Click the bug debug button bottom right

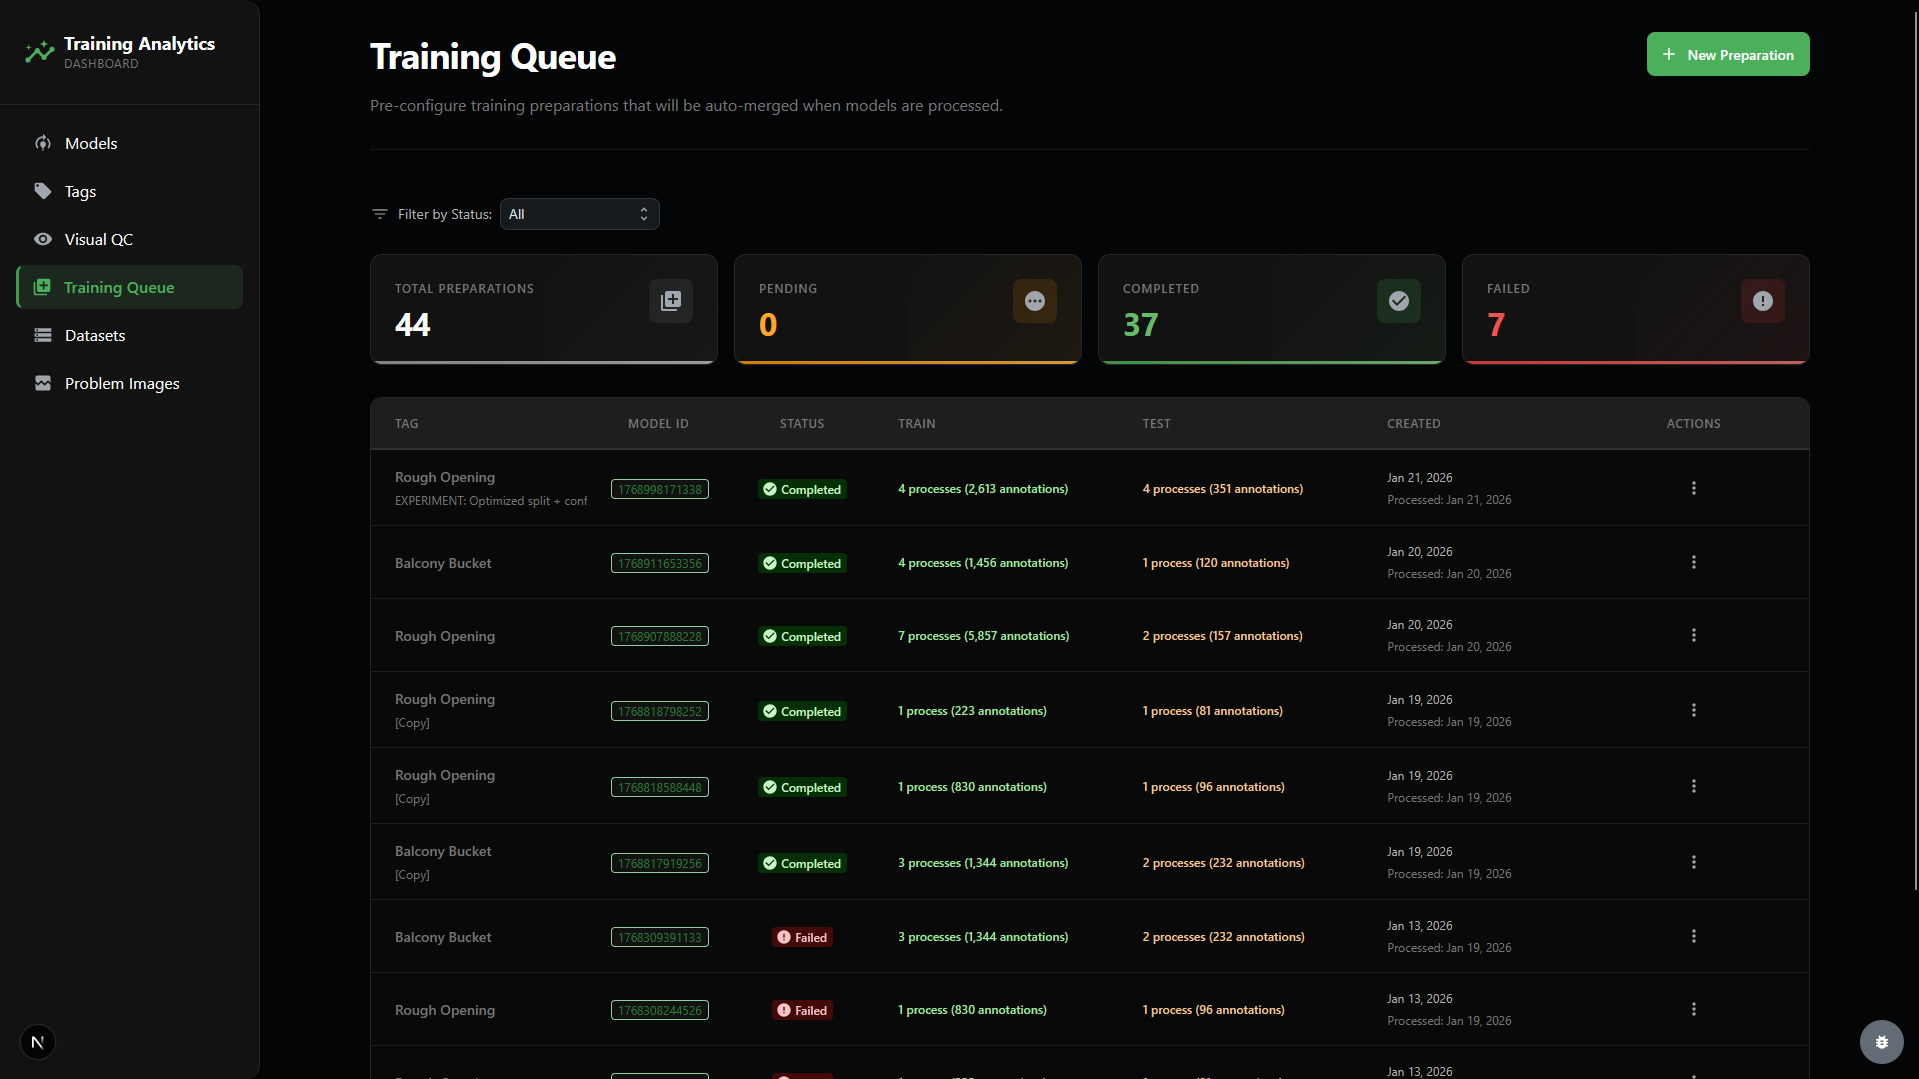coord(1881,1042)
